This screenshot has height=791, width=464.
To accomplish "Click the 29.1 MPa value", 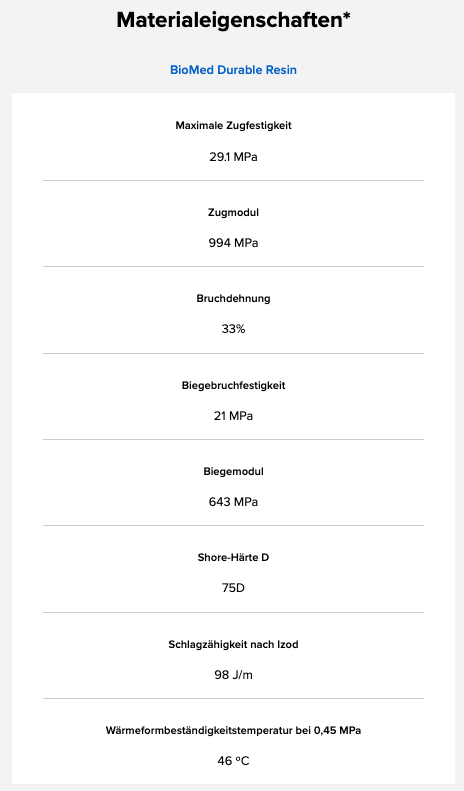I will (233, 157).
